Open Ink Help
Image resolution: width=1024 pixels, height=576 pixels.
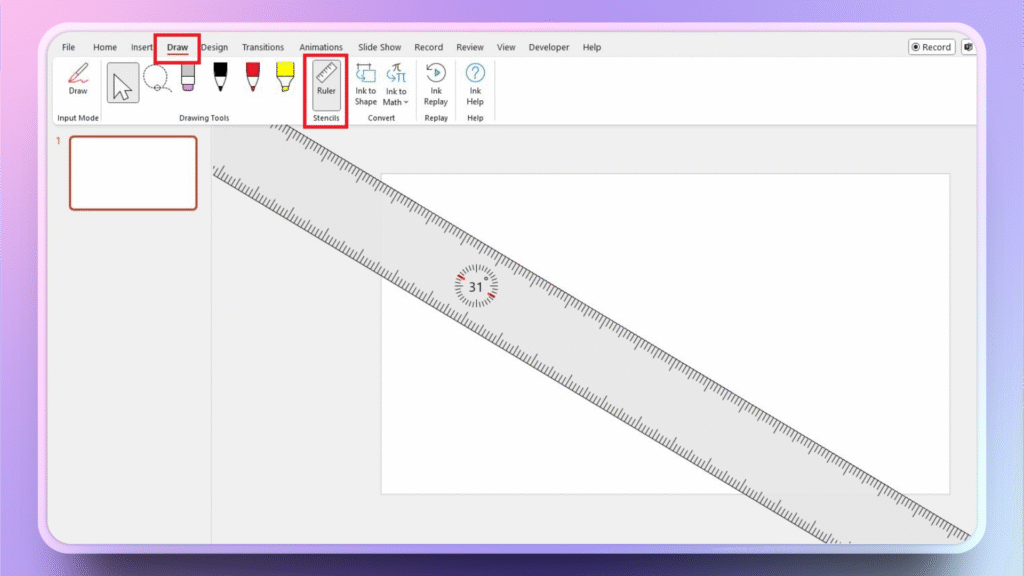[474, 85]
